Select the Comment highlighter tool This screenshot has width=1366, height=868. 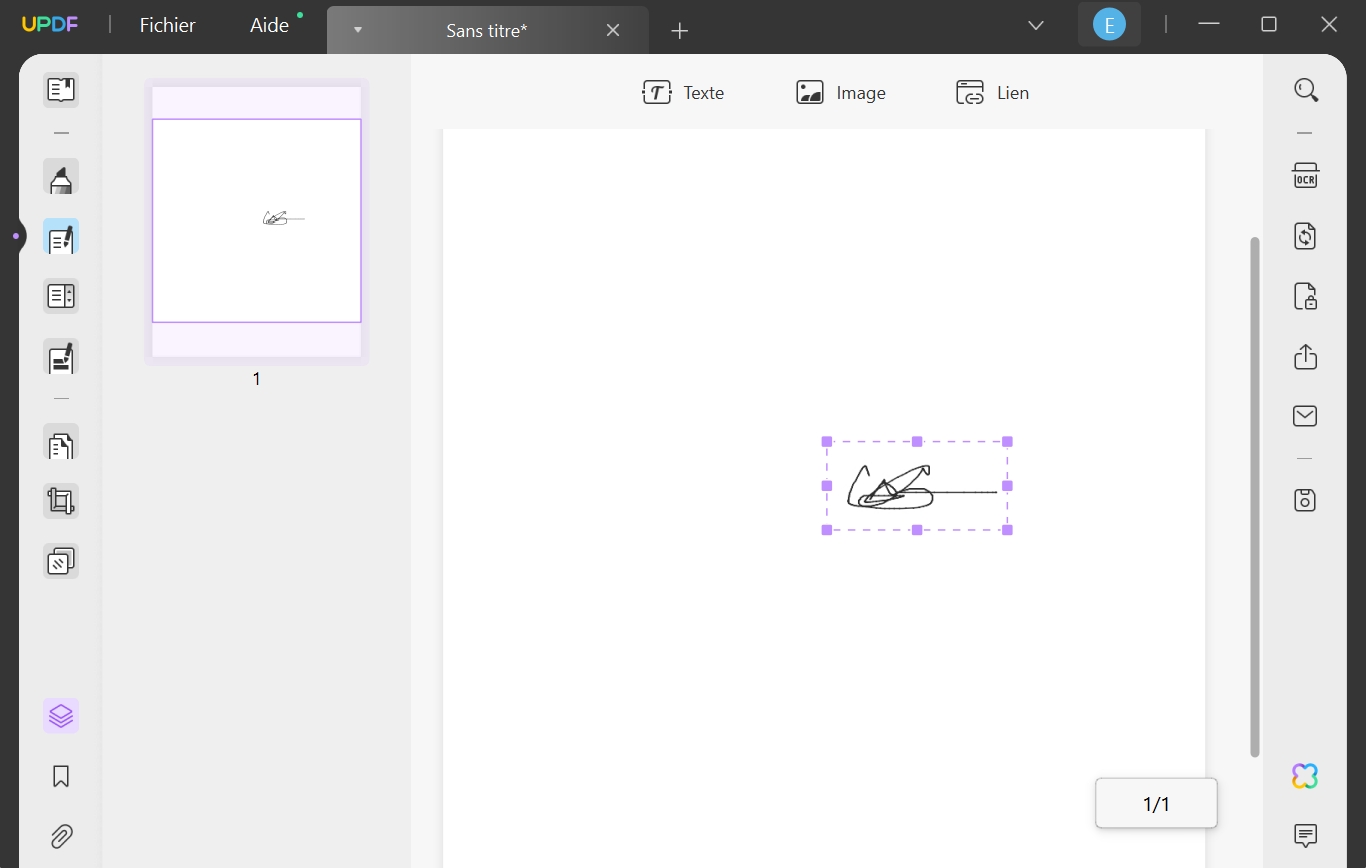(60, 177)
